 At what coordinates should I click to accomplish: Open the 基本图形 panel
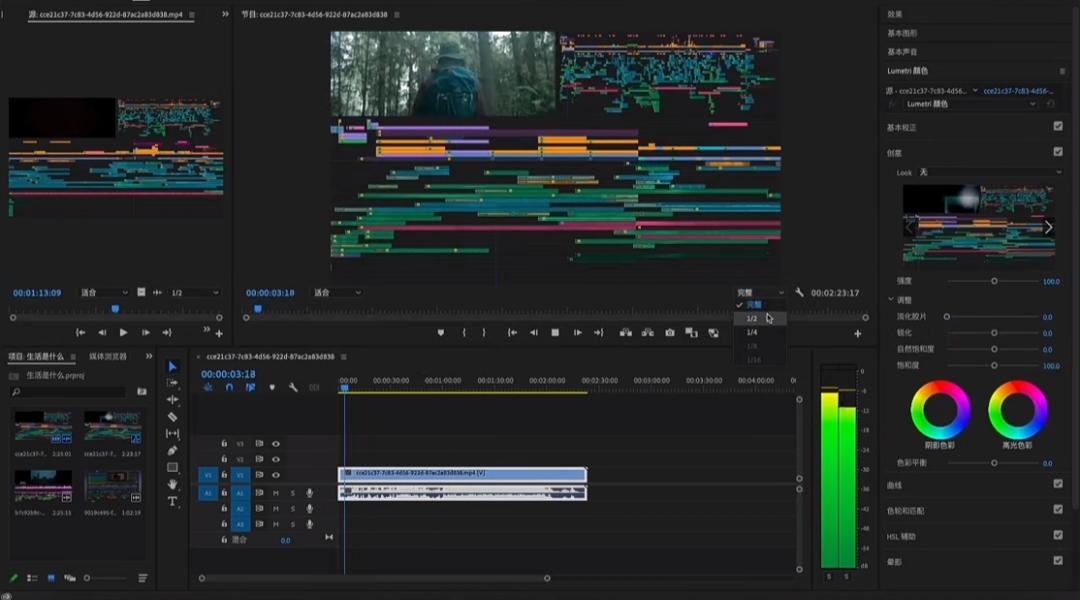tap(902, 33)
